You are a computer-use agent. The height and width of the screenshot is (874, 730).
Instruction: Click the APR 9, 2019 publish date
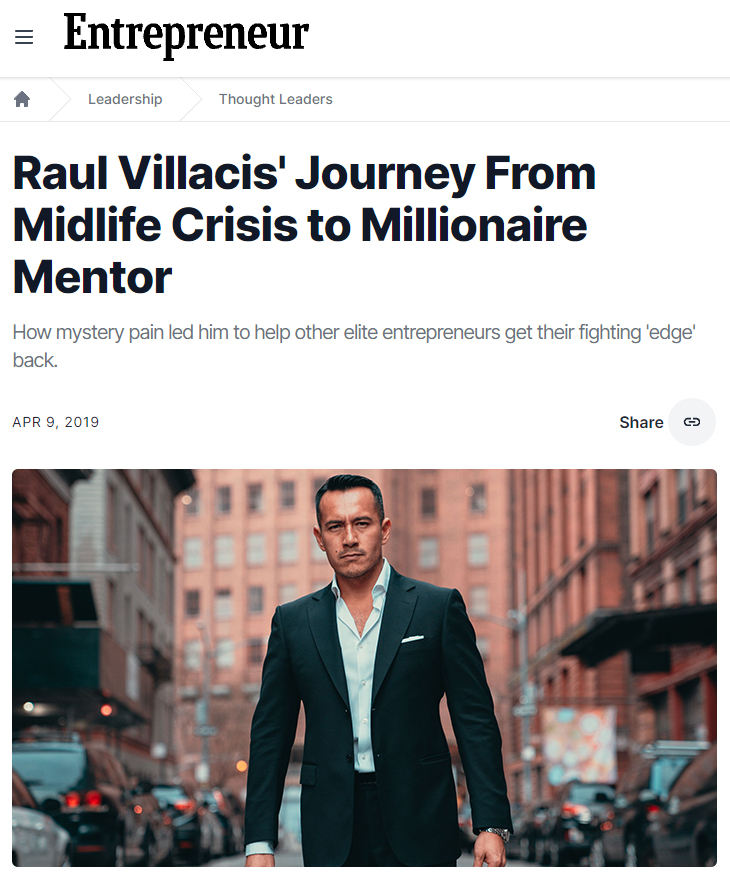tap(56, 422)
